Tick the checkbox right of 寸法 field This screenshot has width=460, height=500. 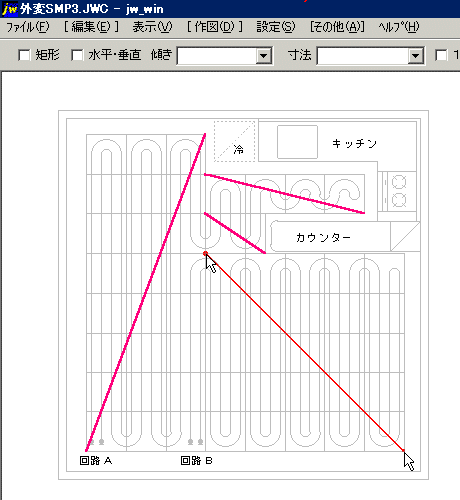point(441,55)
